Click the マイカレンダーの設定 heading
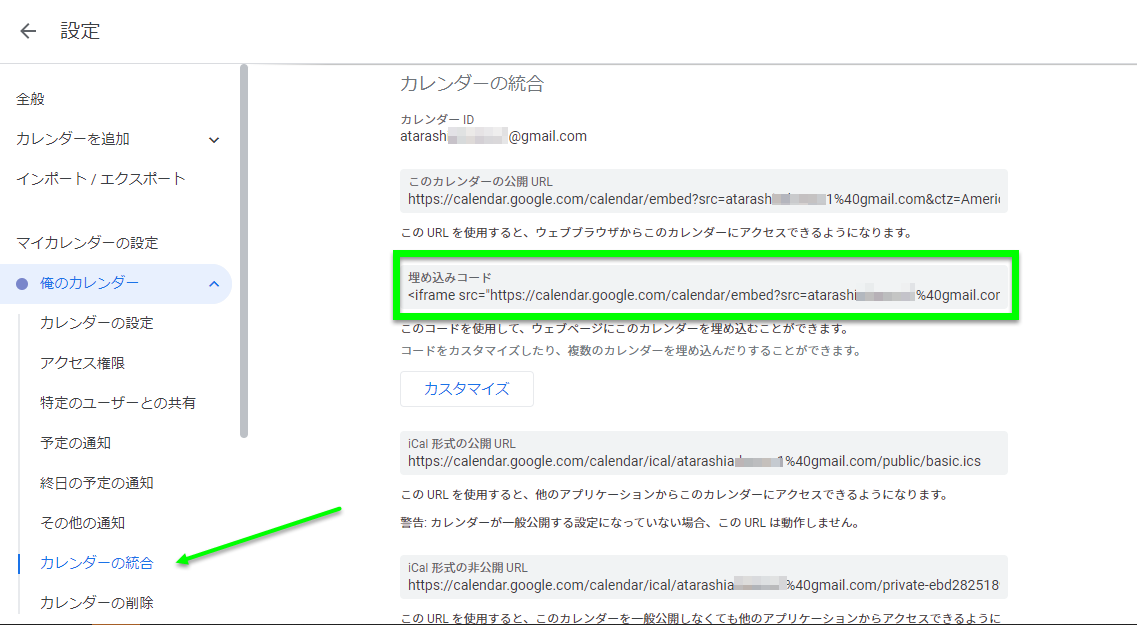 click(x=87, y=243)
